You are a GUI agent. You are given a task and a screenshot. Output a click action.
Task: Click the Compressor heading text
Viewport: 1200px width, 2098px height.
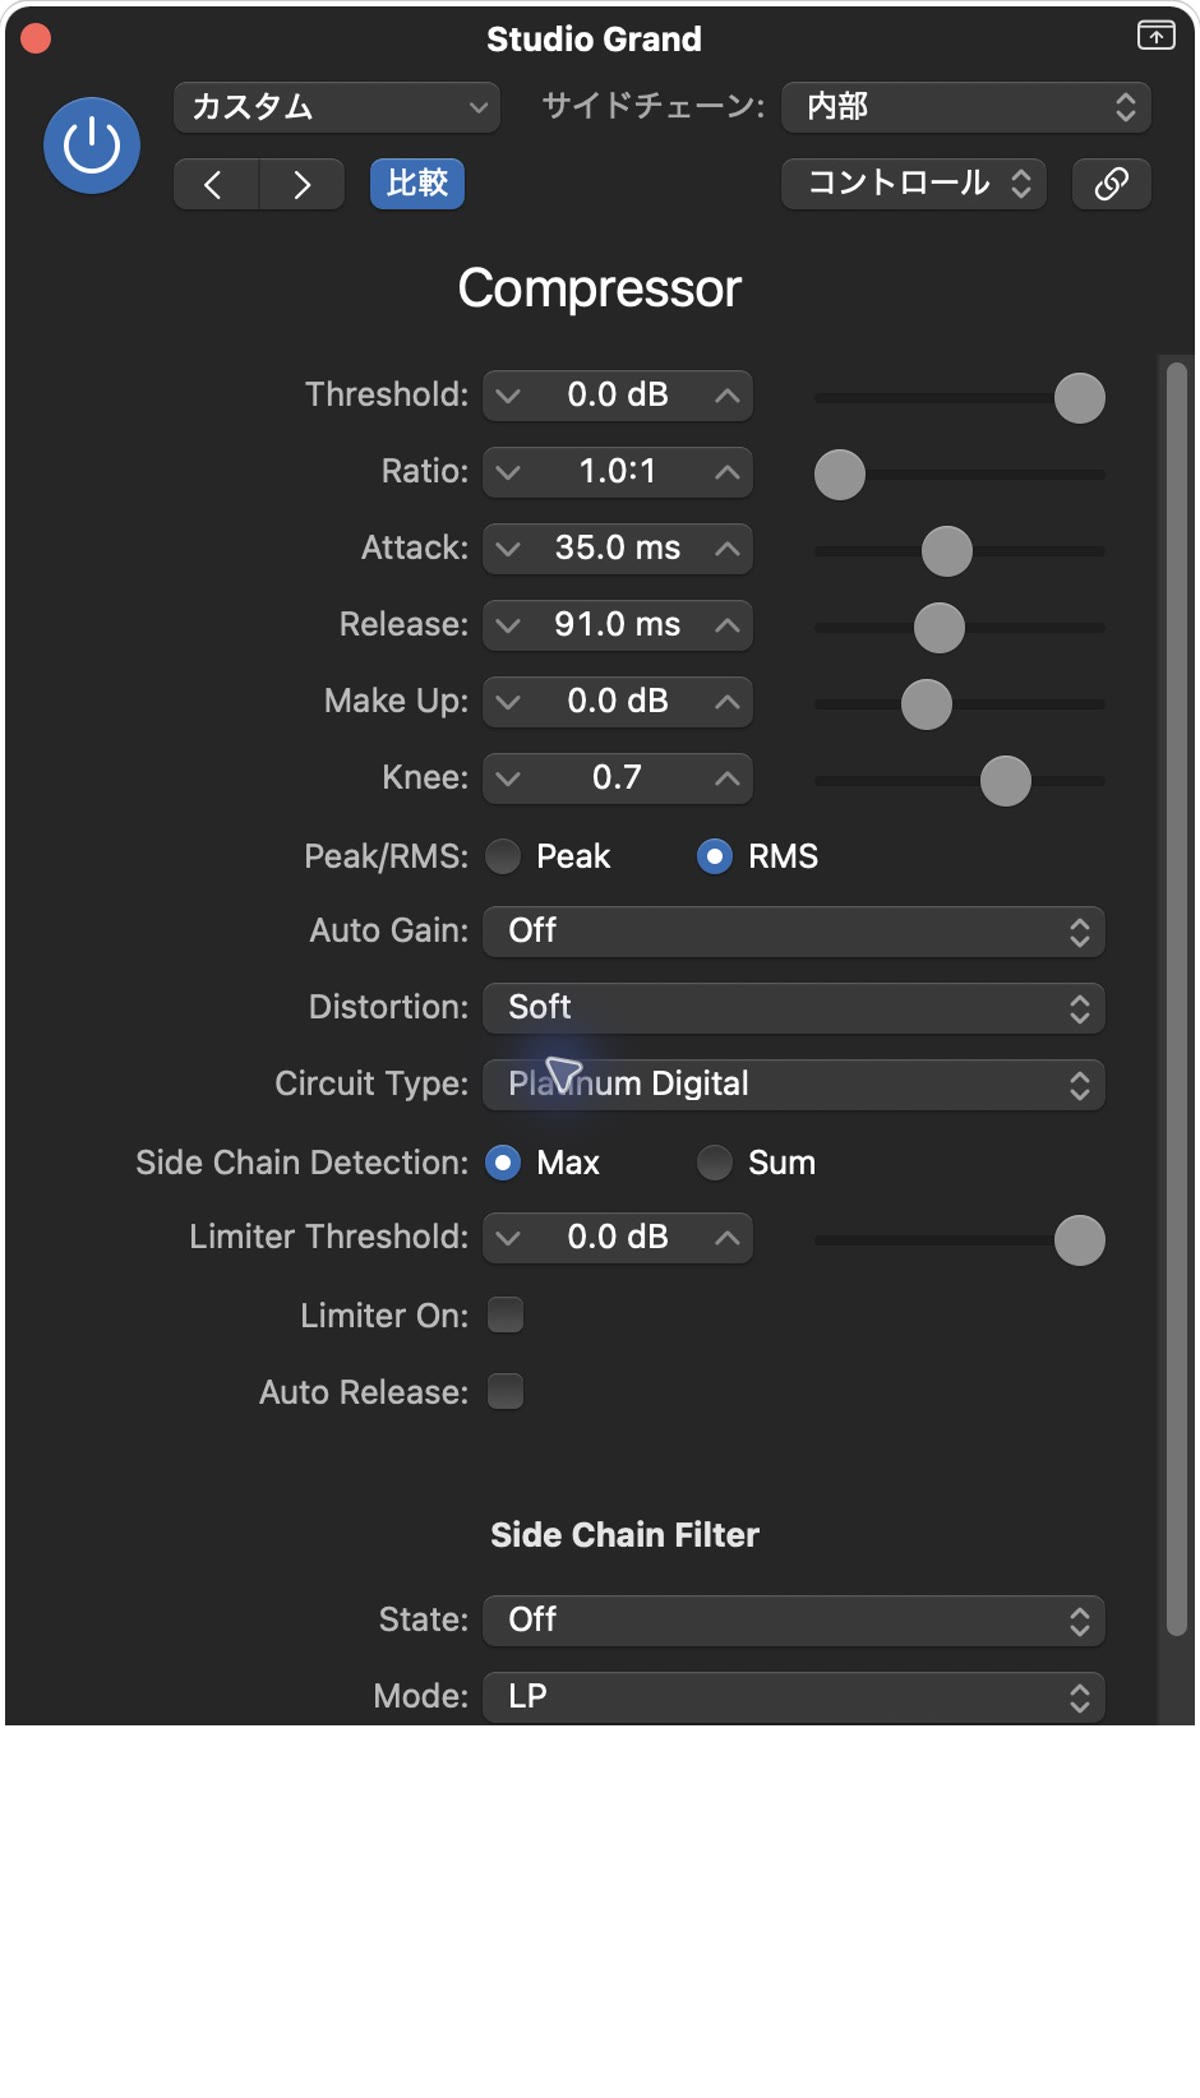[600, 289]
